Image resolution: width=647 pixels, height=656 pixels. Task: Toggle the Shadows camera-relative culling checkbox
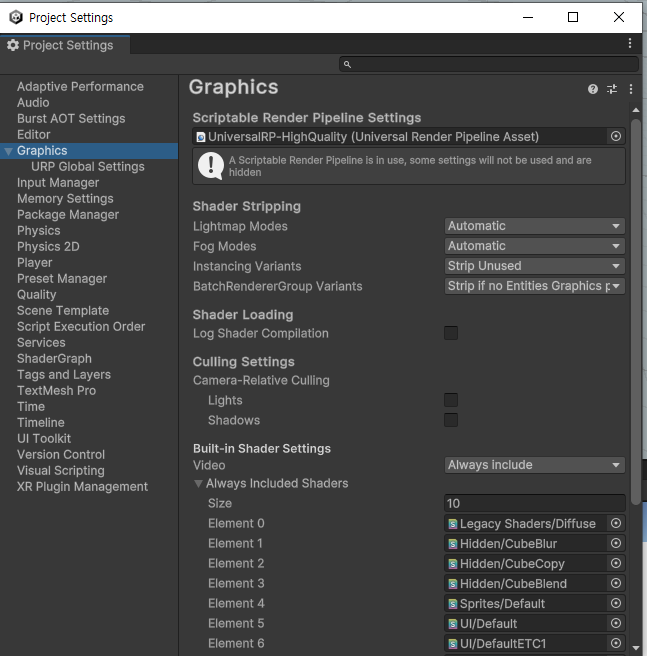coord(451,420)
